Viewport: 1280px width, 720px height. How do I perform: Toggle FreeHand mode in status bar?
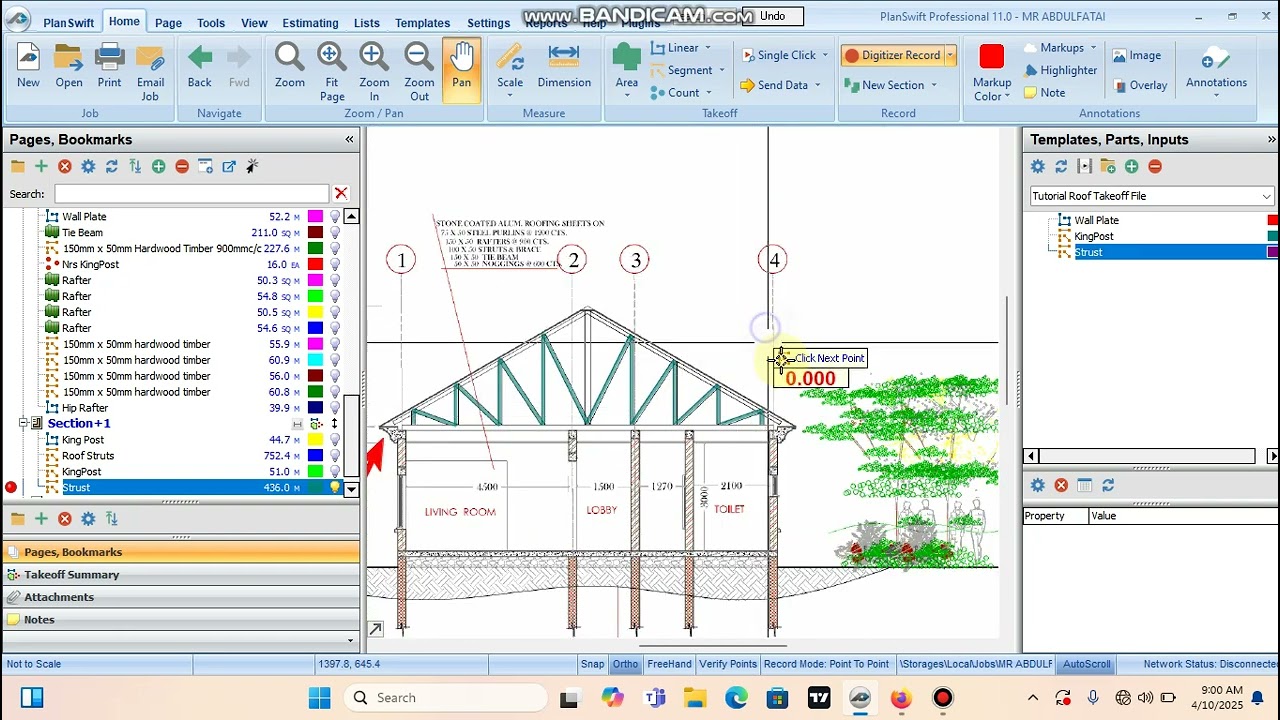[x=669, y=664]
